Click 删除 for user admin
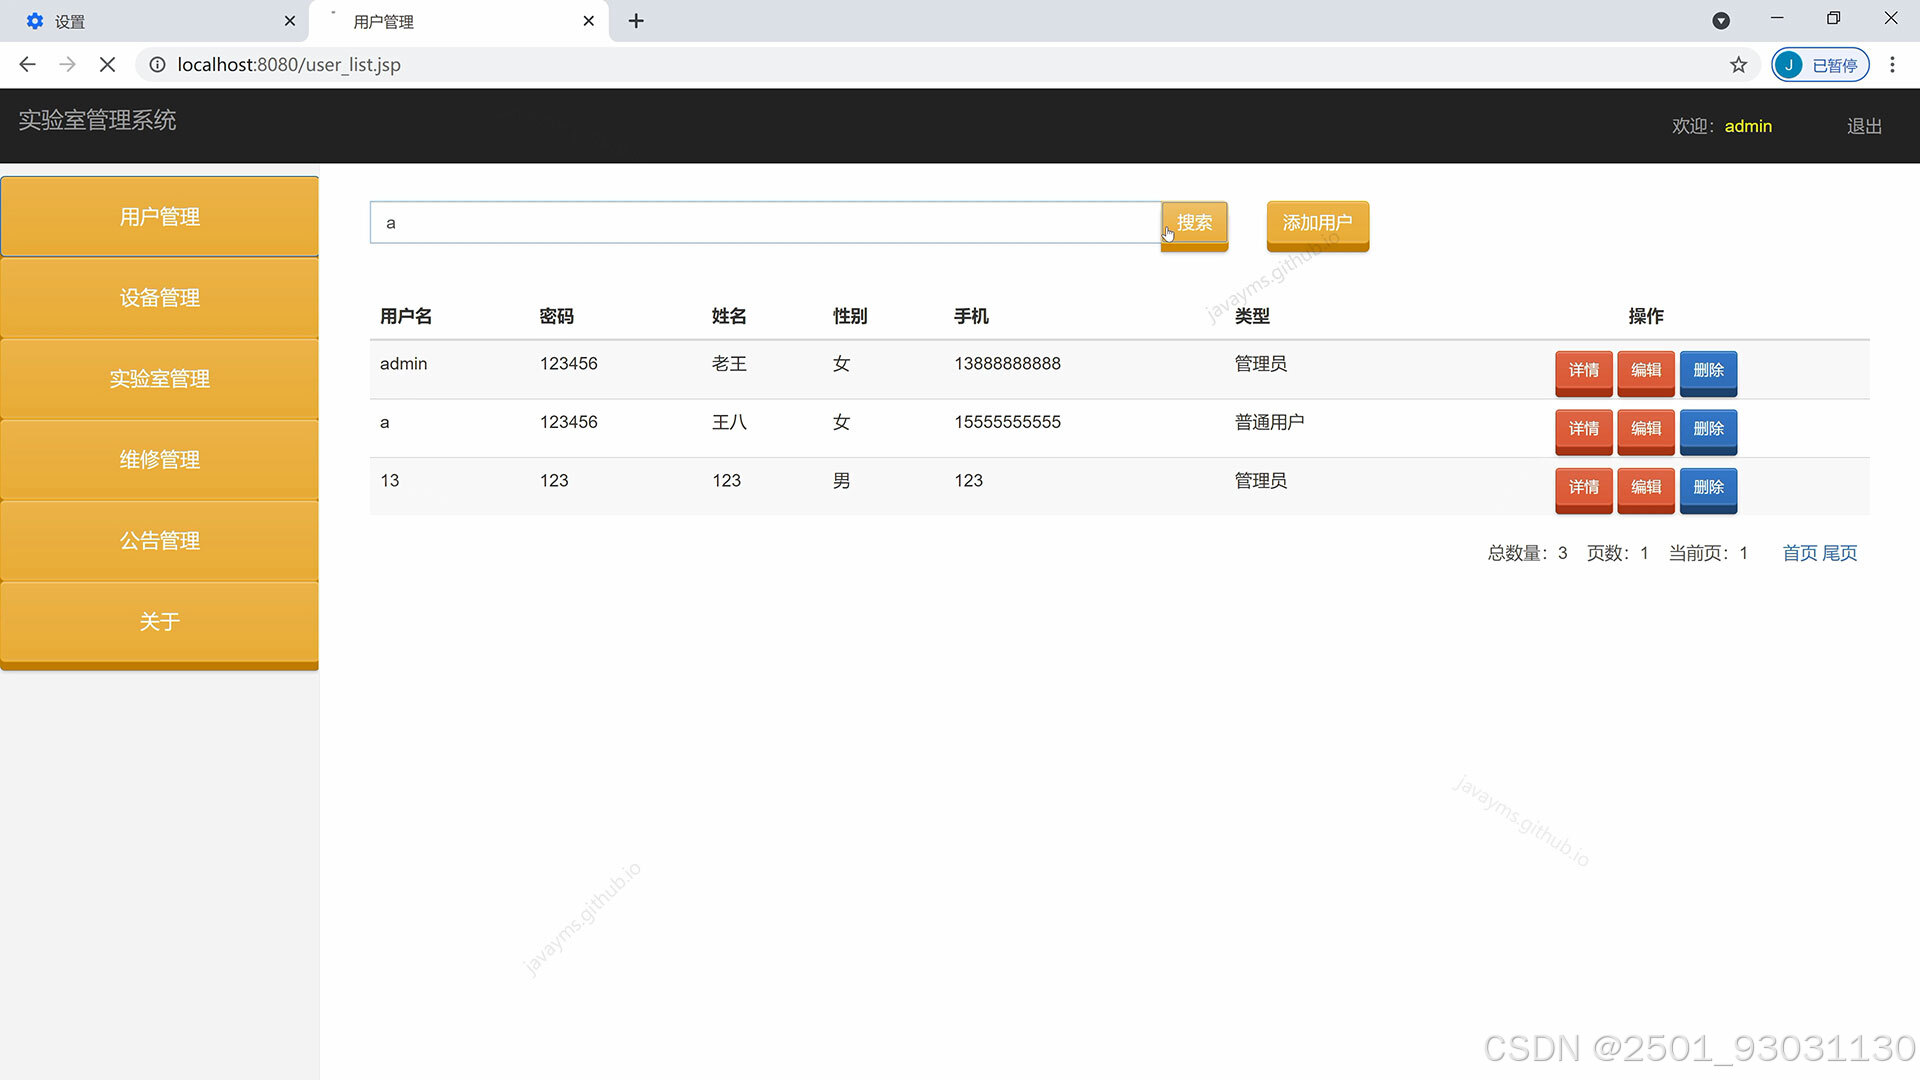The width and height of the screenshot is (1920, 1080). coord(1708,372)
